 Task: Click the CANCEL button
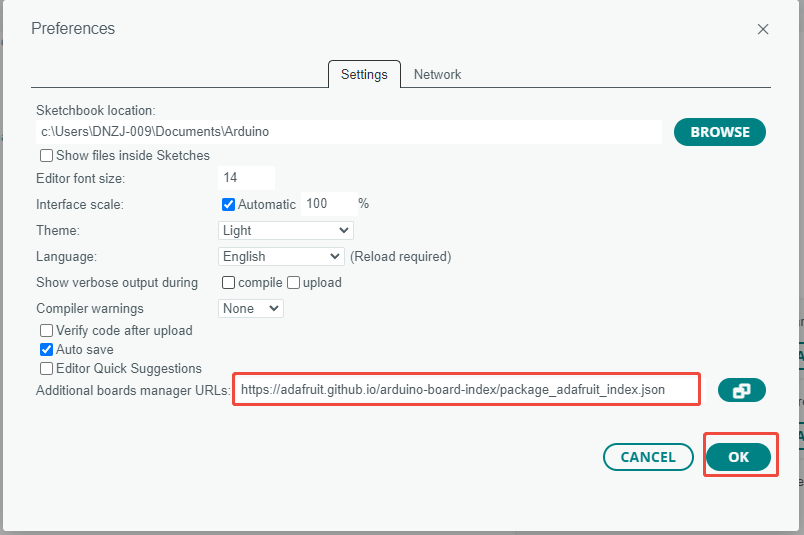coord(648,457)
